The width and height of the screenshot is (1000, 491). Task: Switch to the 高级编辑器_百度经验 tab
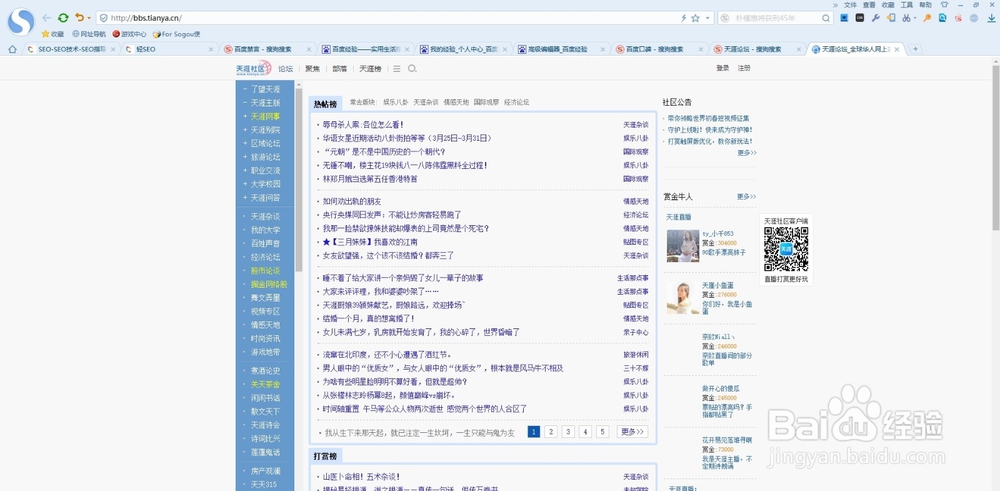tap(561, 49)
